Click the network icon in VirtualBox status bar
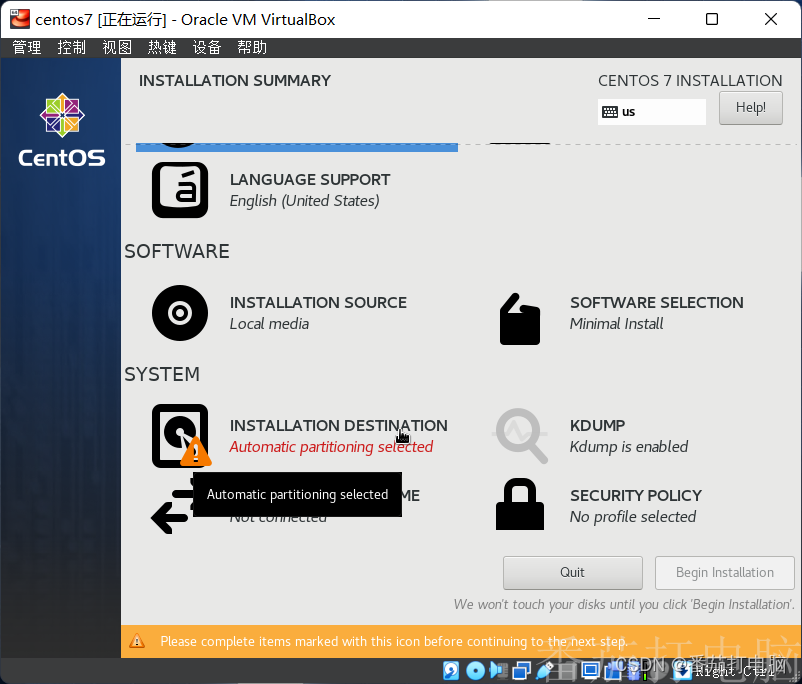802x684 pixels. pos(522,670)
